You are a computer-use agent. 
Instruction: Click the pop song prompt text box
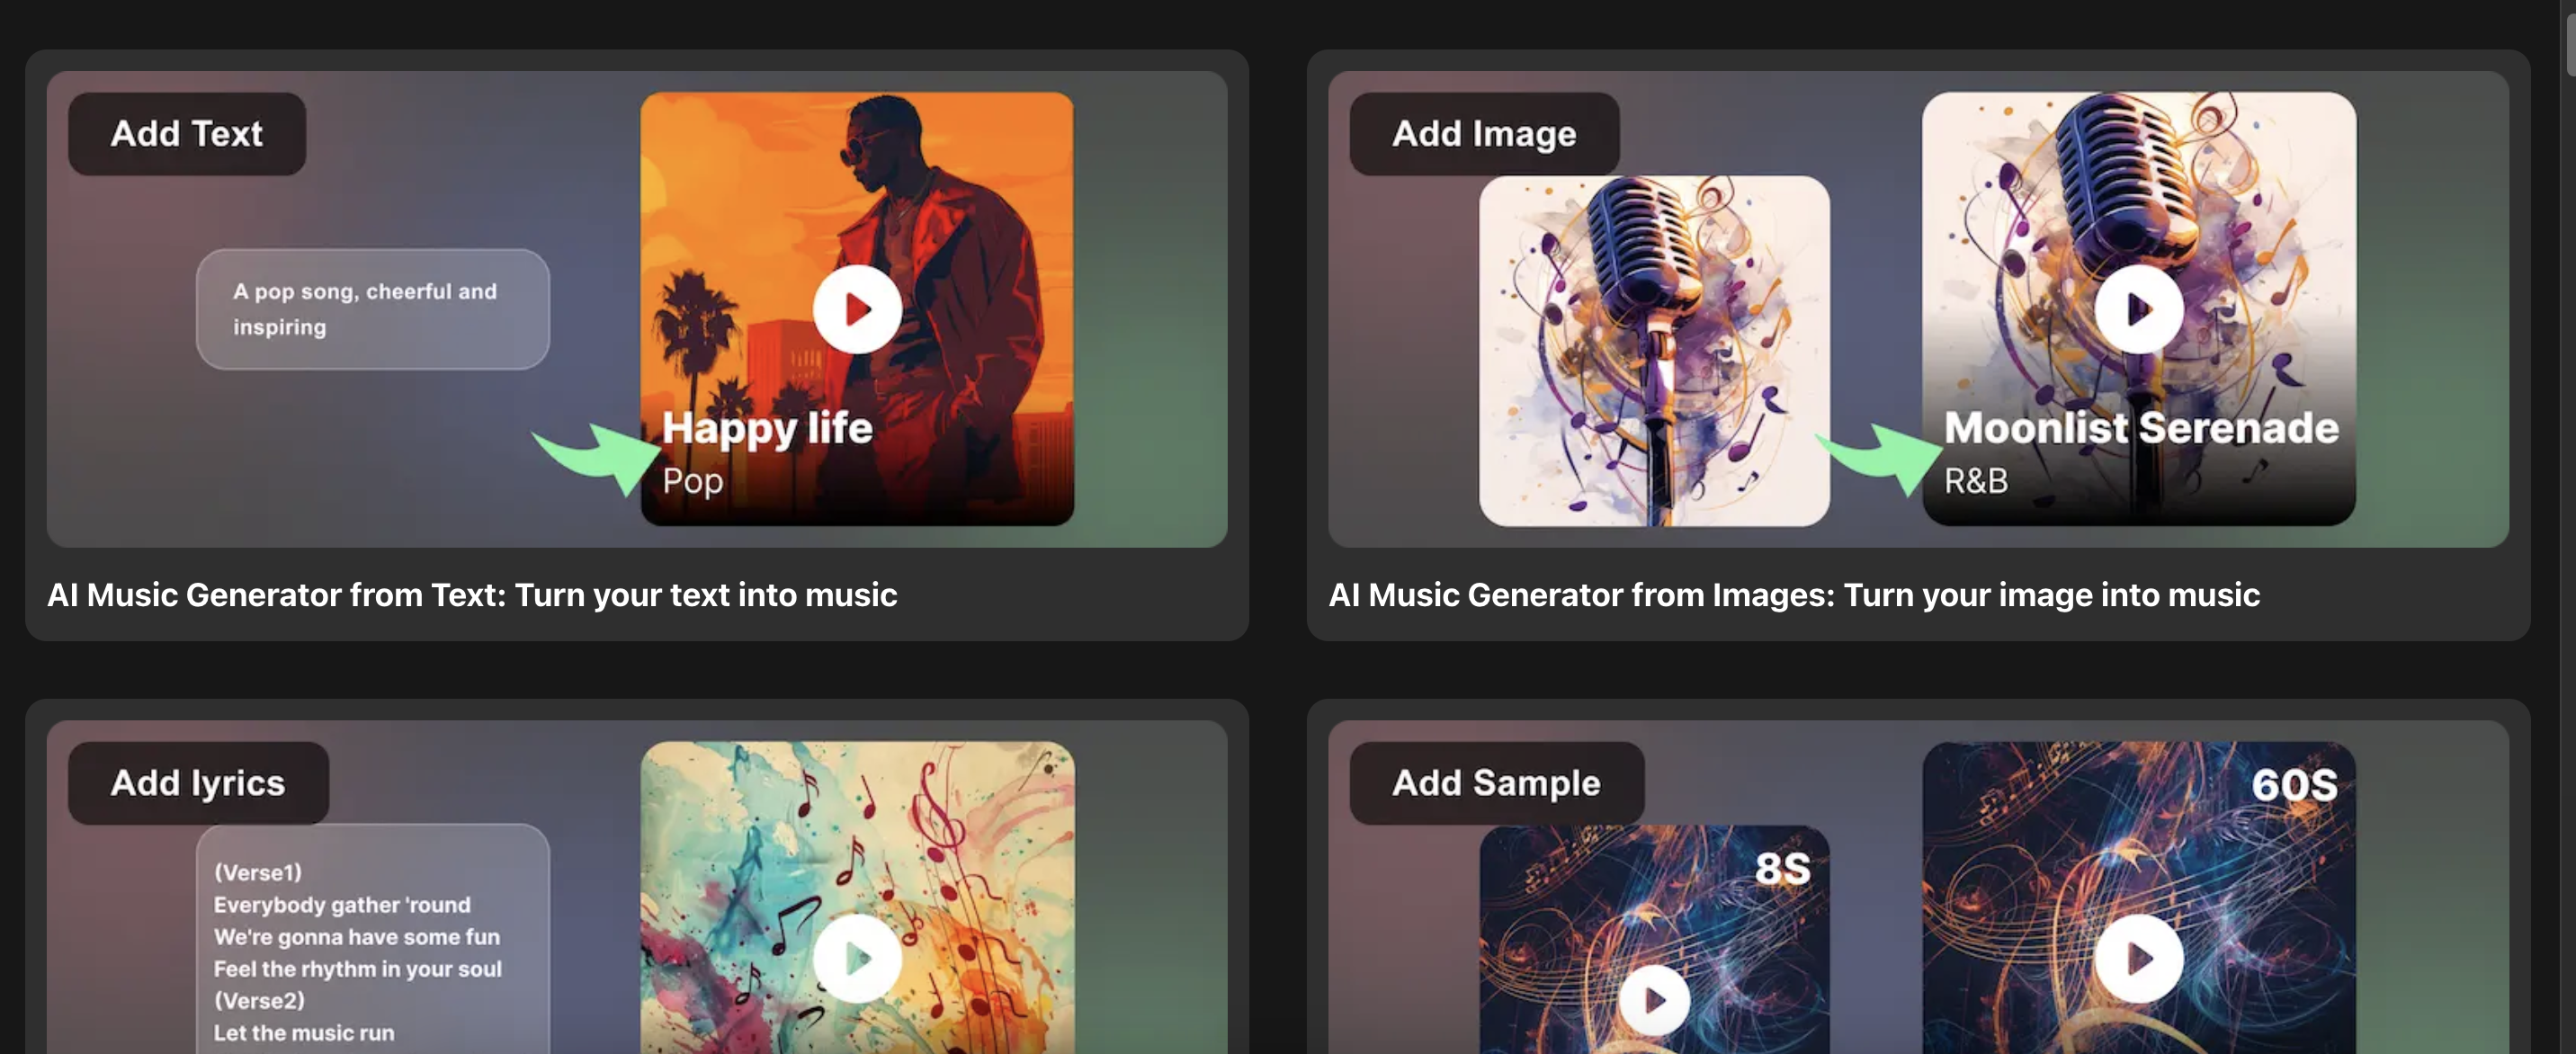tap(372, 309)
